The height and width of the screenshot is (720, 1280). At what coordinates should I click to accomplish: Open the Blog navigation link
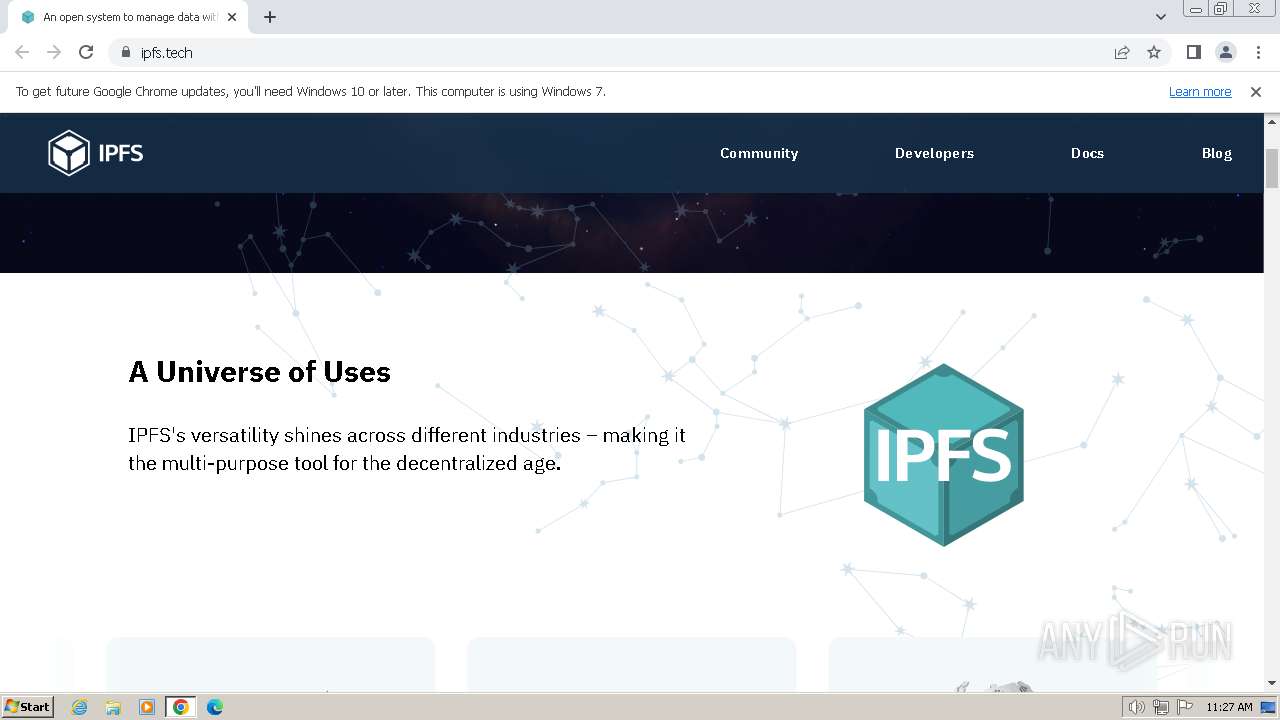click(x=1216, y=153)
